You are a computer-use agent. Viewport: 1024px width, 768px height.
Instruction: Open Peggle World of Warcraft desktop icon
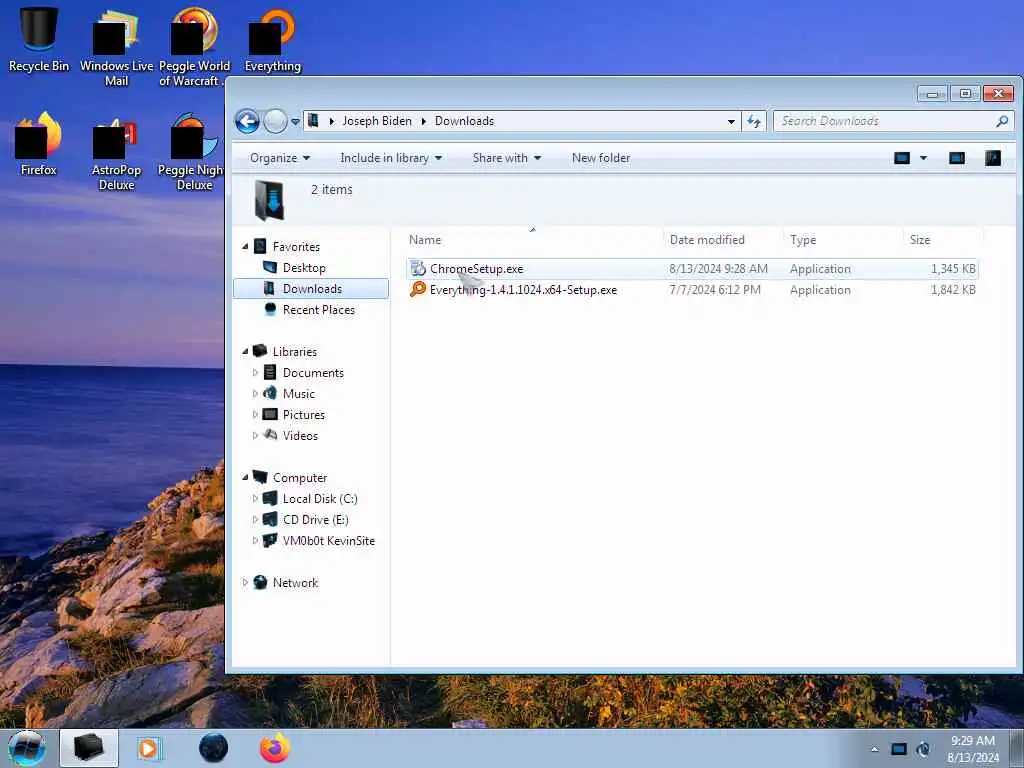click(x=194, y=47)
